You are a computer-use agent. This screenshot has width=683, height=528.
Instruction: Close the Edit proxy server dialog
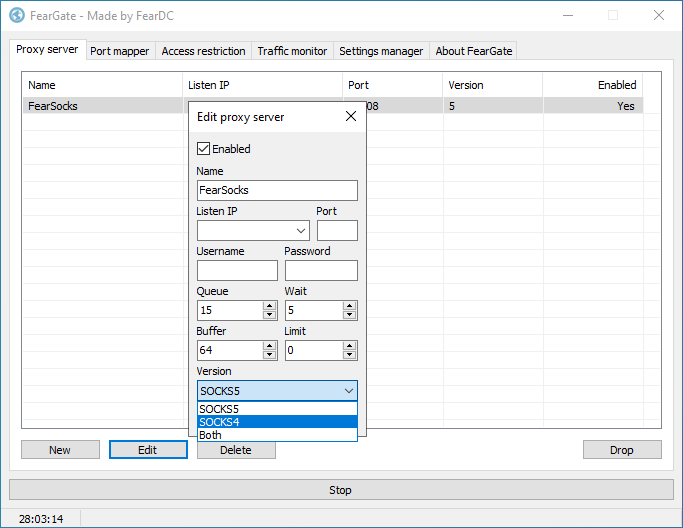[351, 116]
